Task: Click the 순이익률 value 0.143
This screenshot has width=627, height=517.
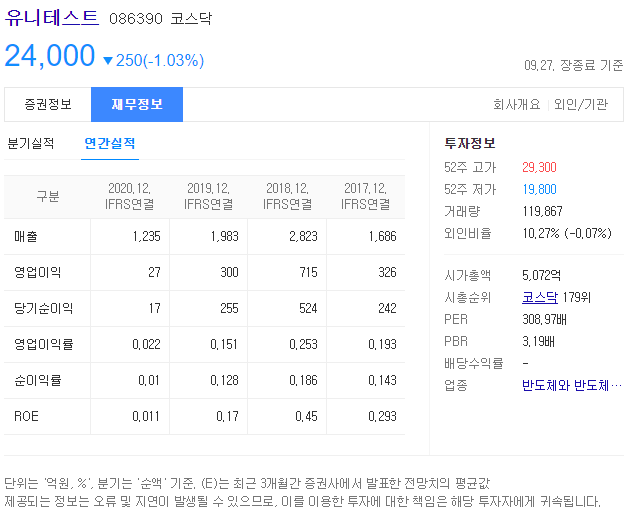Action: pos(382,380)
